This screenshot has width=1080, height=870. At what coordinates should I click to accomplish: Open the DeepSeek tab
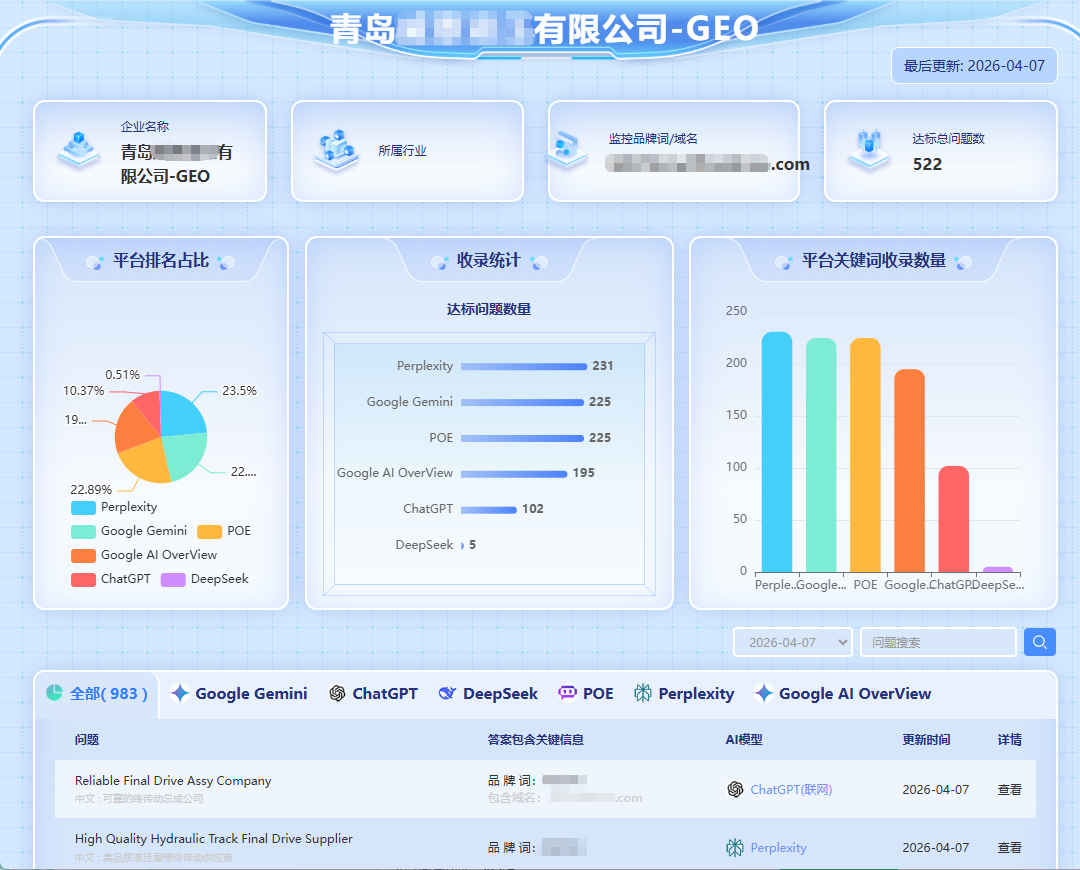tap(488, 693)
